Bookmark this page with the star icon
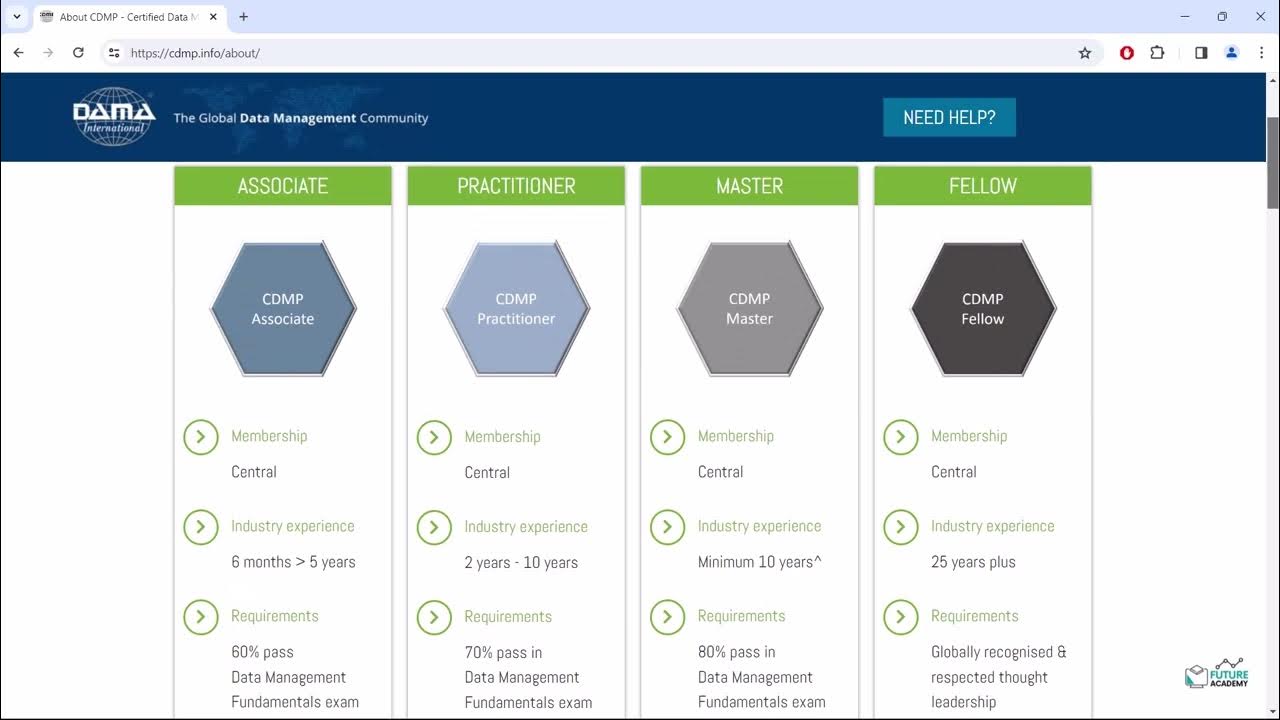This screenshot has width=1280, height=720. (1085, 53)
